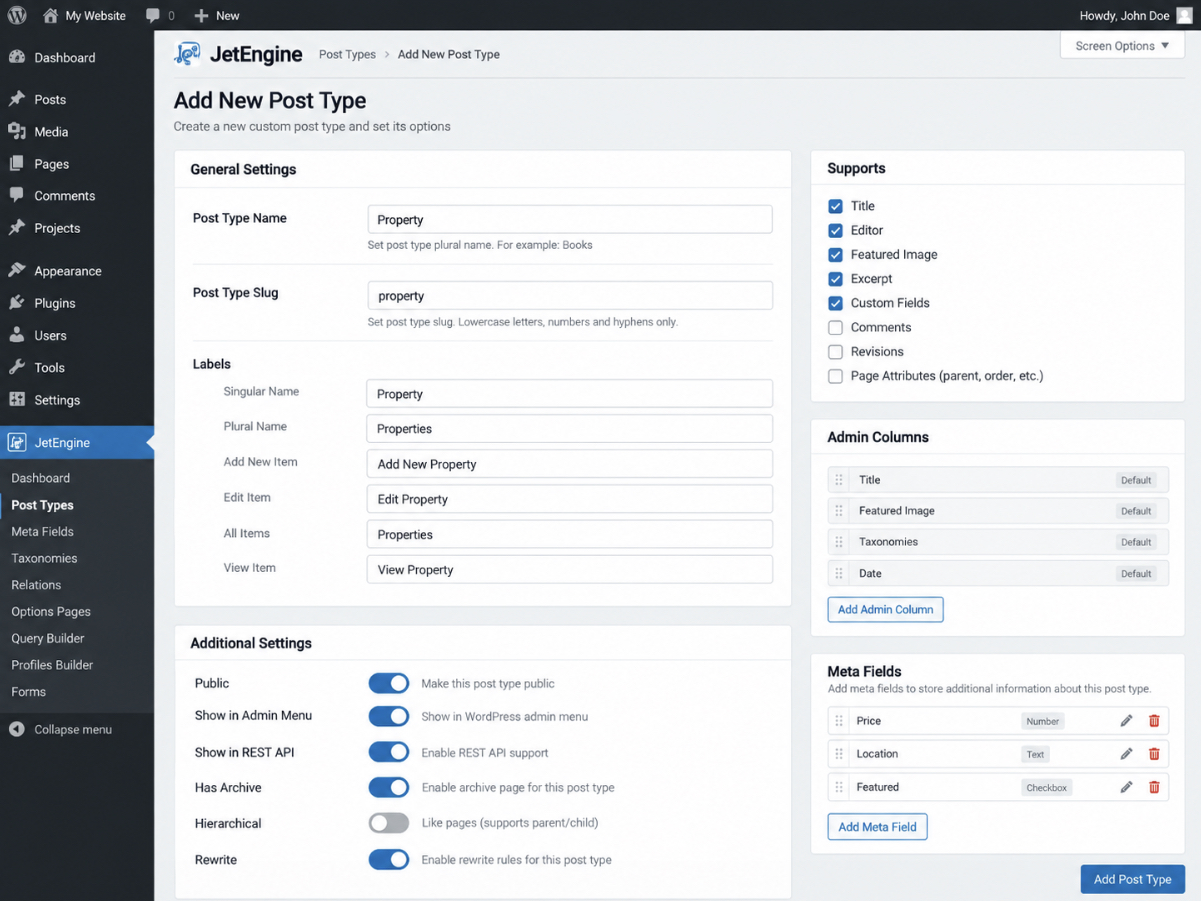
Task: Edit the Location meta field pencil icon
Action: click(x=1126, y=754)
